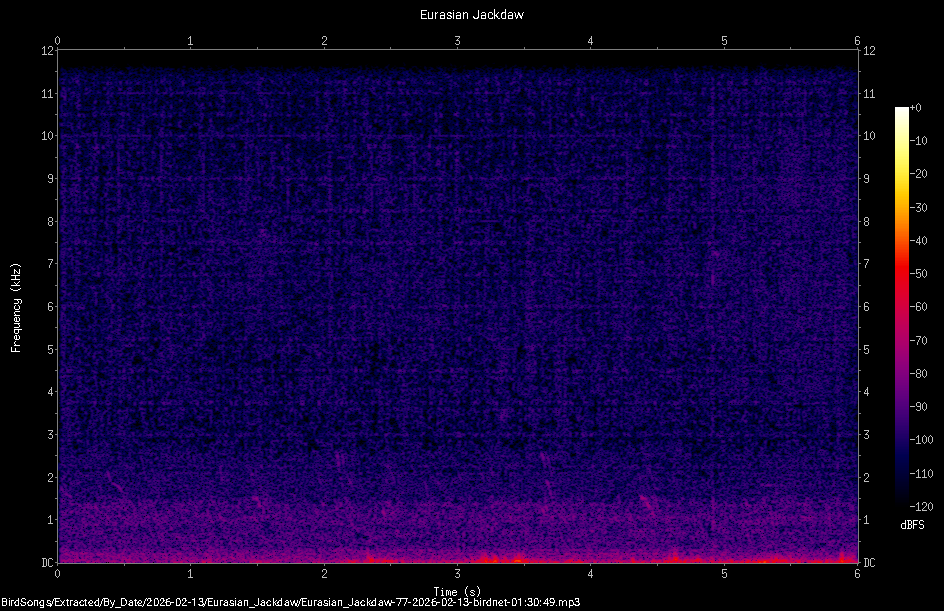944x611 pixels.
Task: Click the 6 tick on the bottom time axis
Action: point(855,574)
